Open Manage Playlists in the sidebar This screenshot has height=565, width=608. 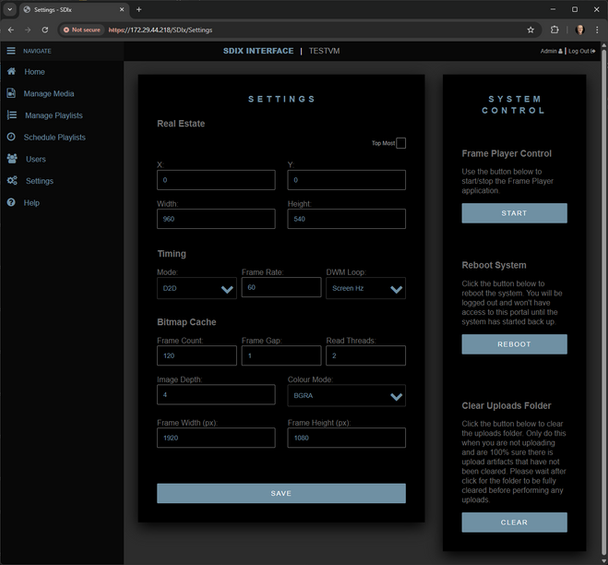(x=54, y=116)
